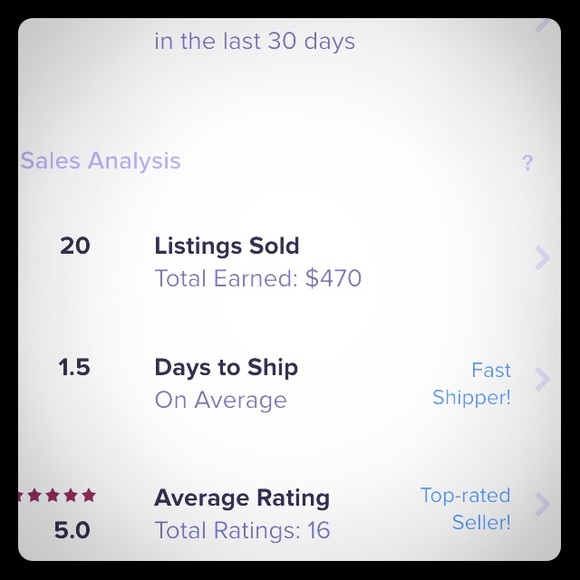Viewport: 580px width, 580px height.
Task: Open the Average Rating row title
Action: (x=242, y=498)
